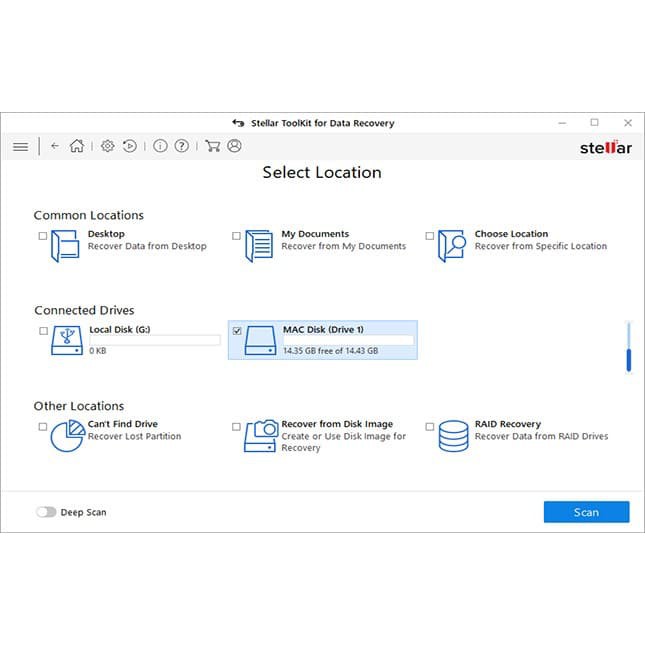Click the RAID Recovery database icon

coord(453,436)
